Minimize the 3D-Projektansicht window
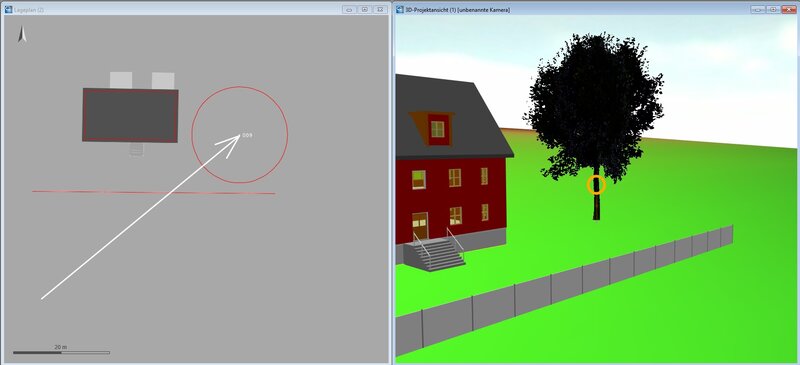 click(x=758, y=10)
